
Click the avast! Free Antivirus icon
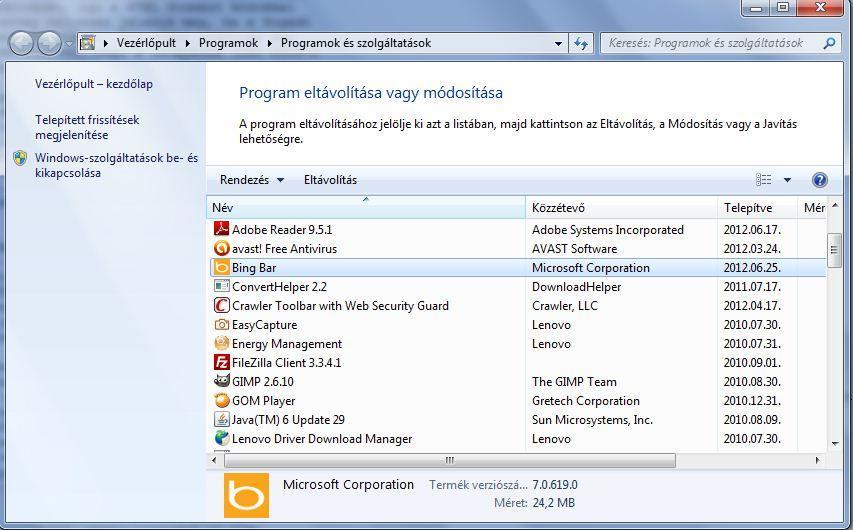(221, 248)
